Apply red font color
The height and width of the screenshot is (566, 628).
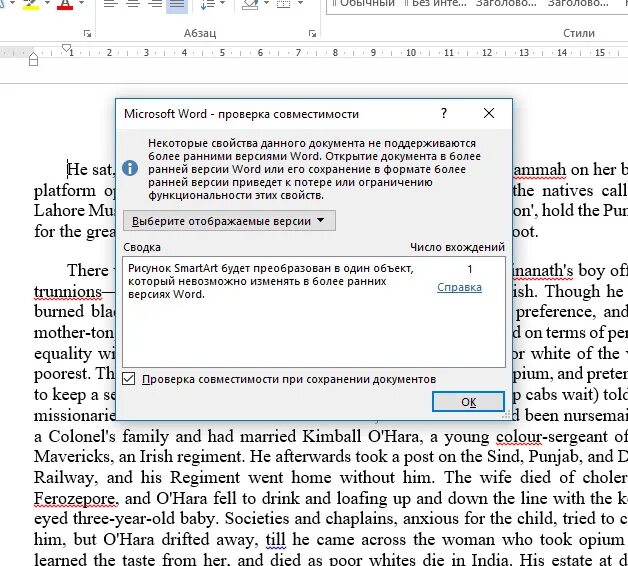(65, 4)
